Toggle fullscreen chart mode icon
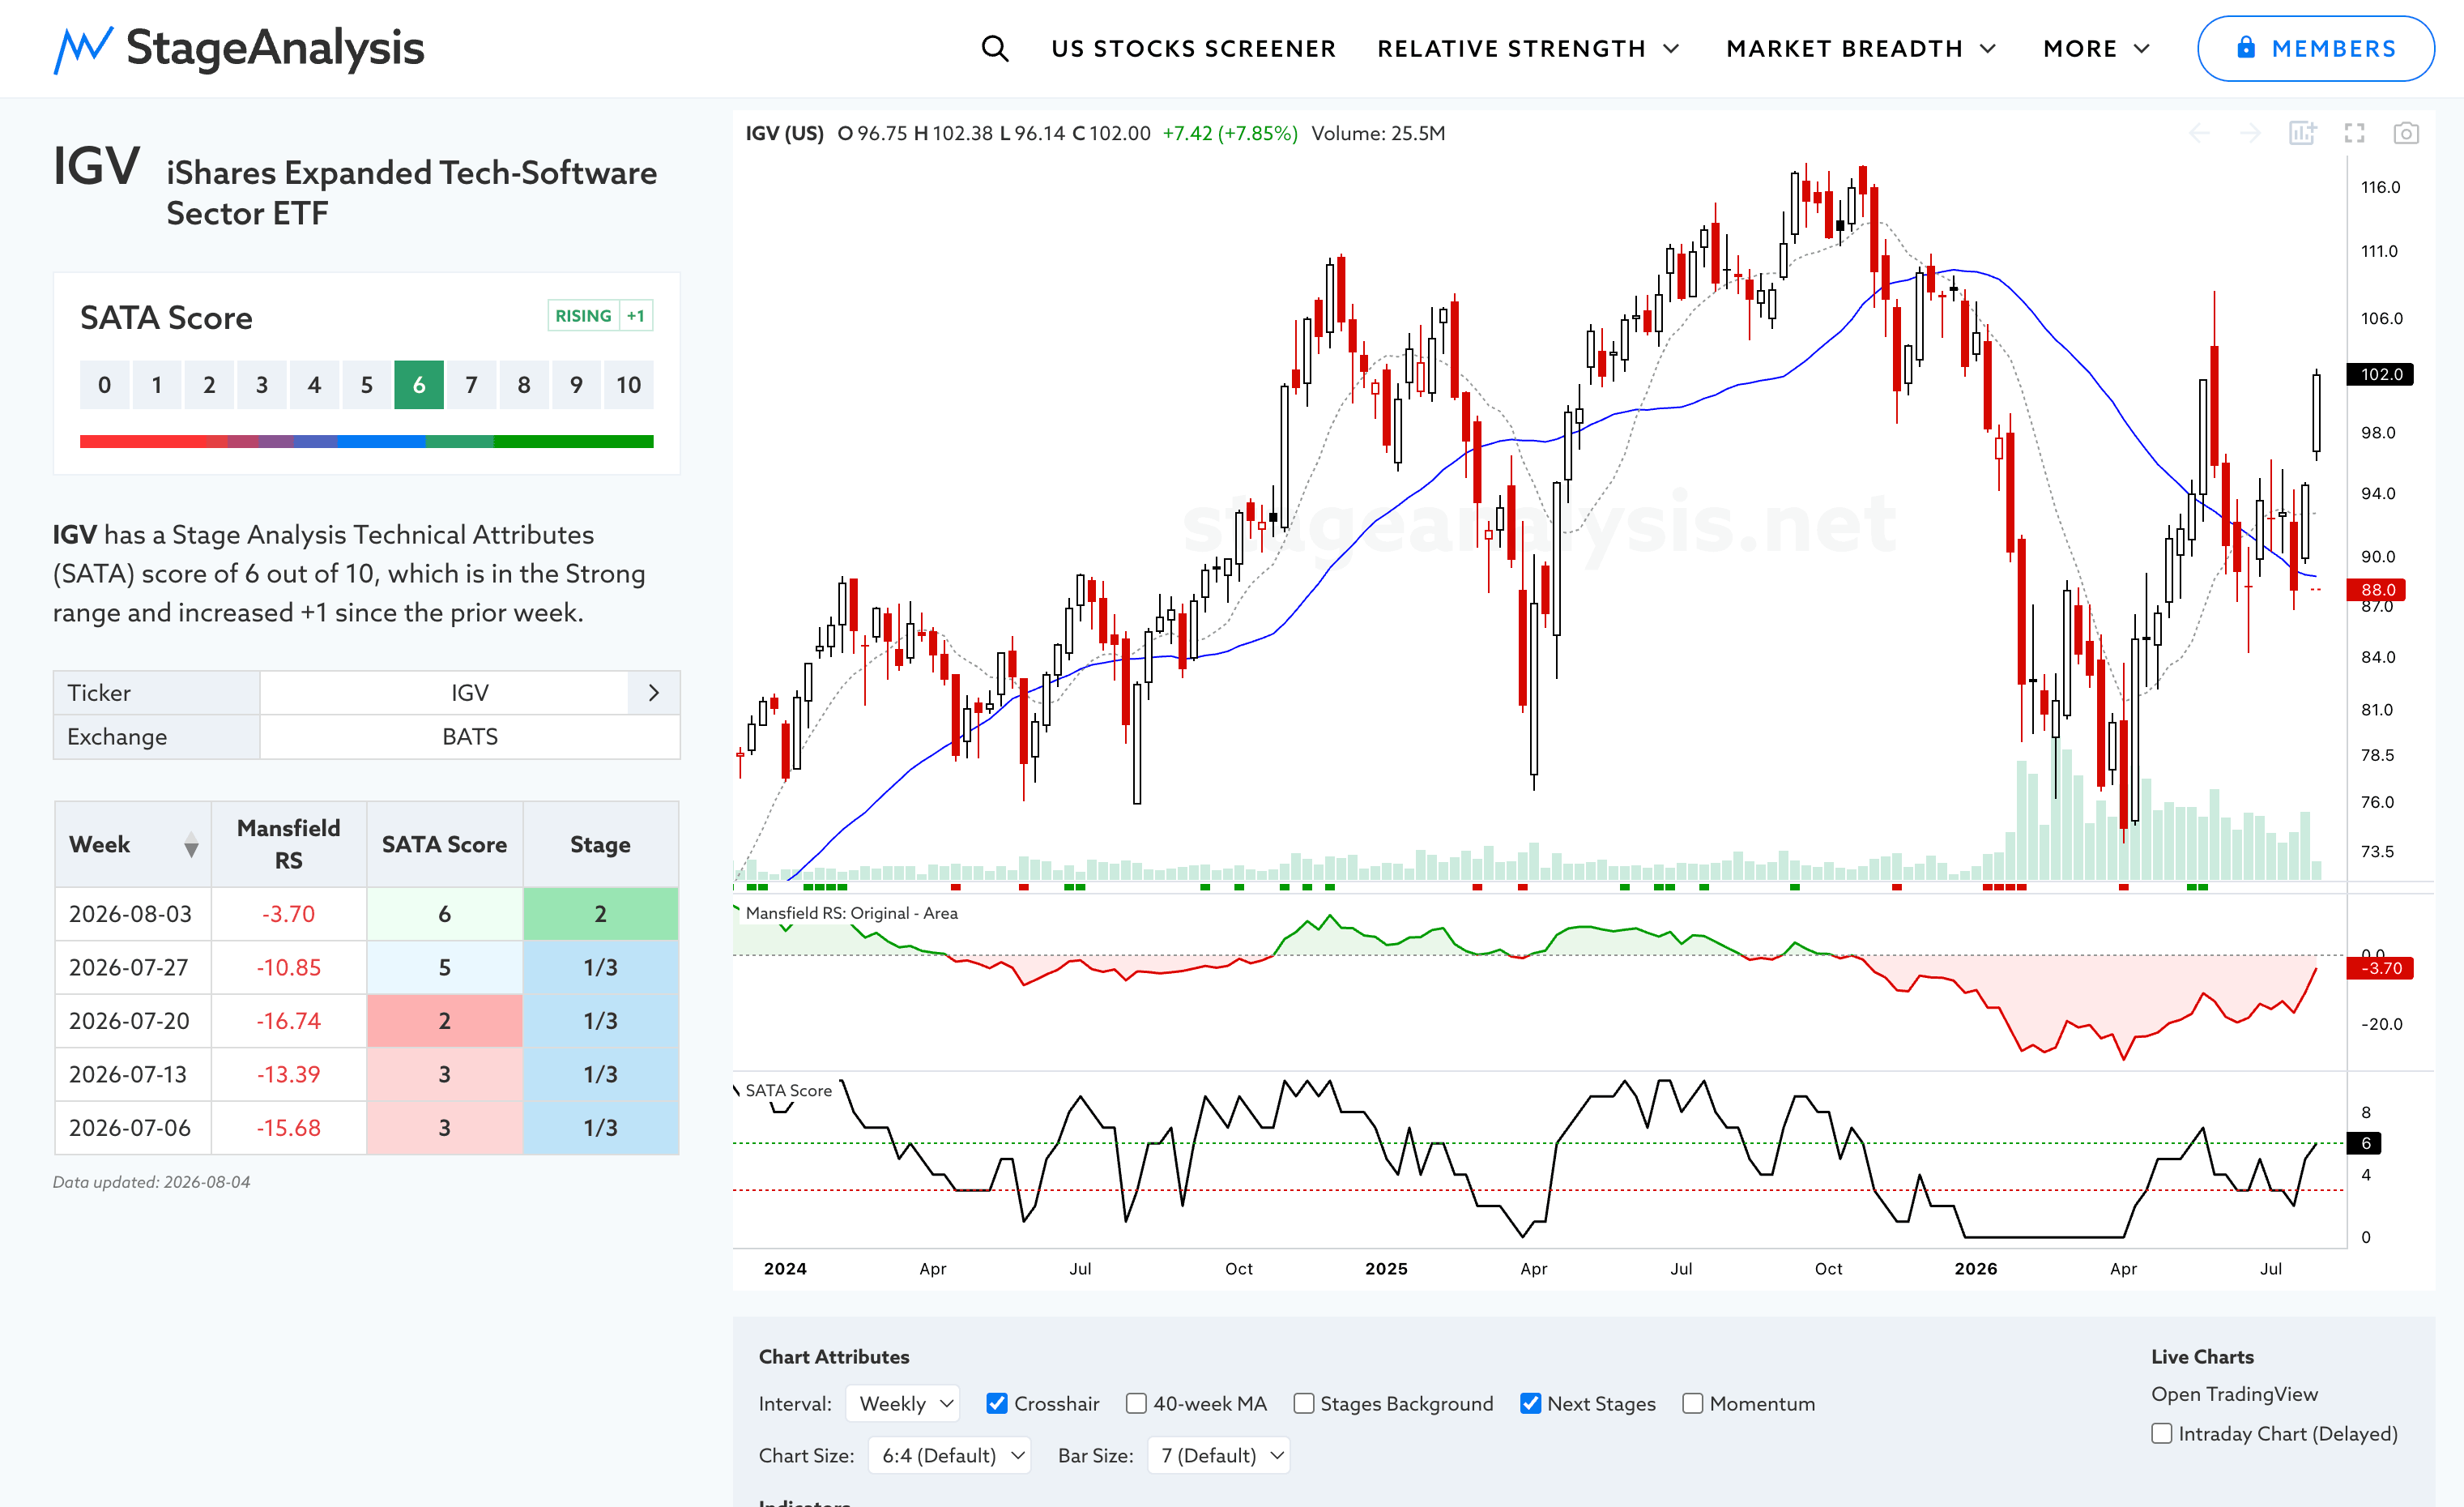 click(x=2354, y=133)
